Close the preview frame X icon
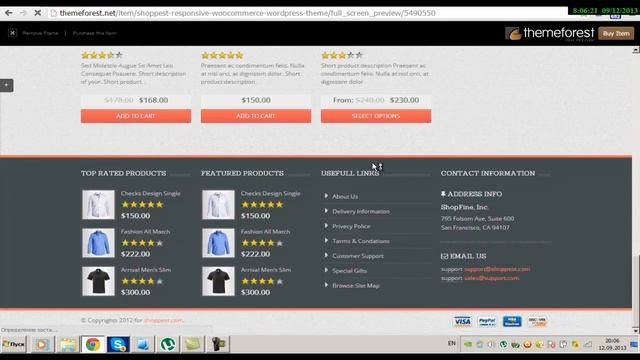The height and width of the screenshot is (360, 640). click(x=12, y=33)
